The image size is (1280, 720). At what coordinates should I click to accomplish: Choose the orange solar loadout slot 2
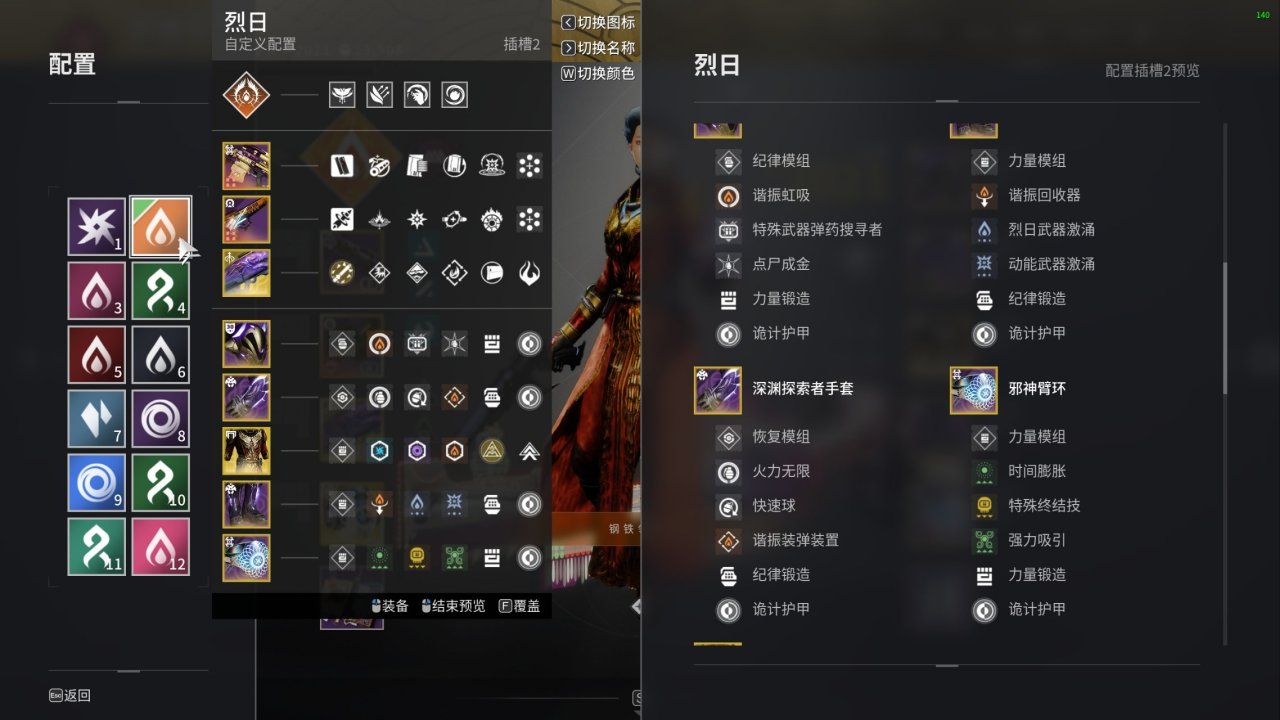[x=160, y=226]
